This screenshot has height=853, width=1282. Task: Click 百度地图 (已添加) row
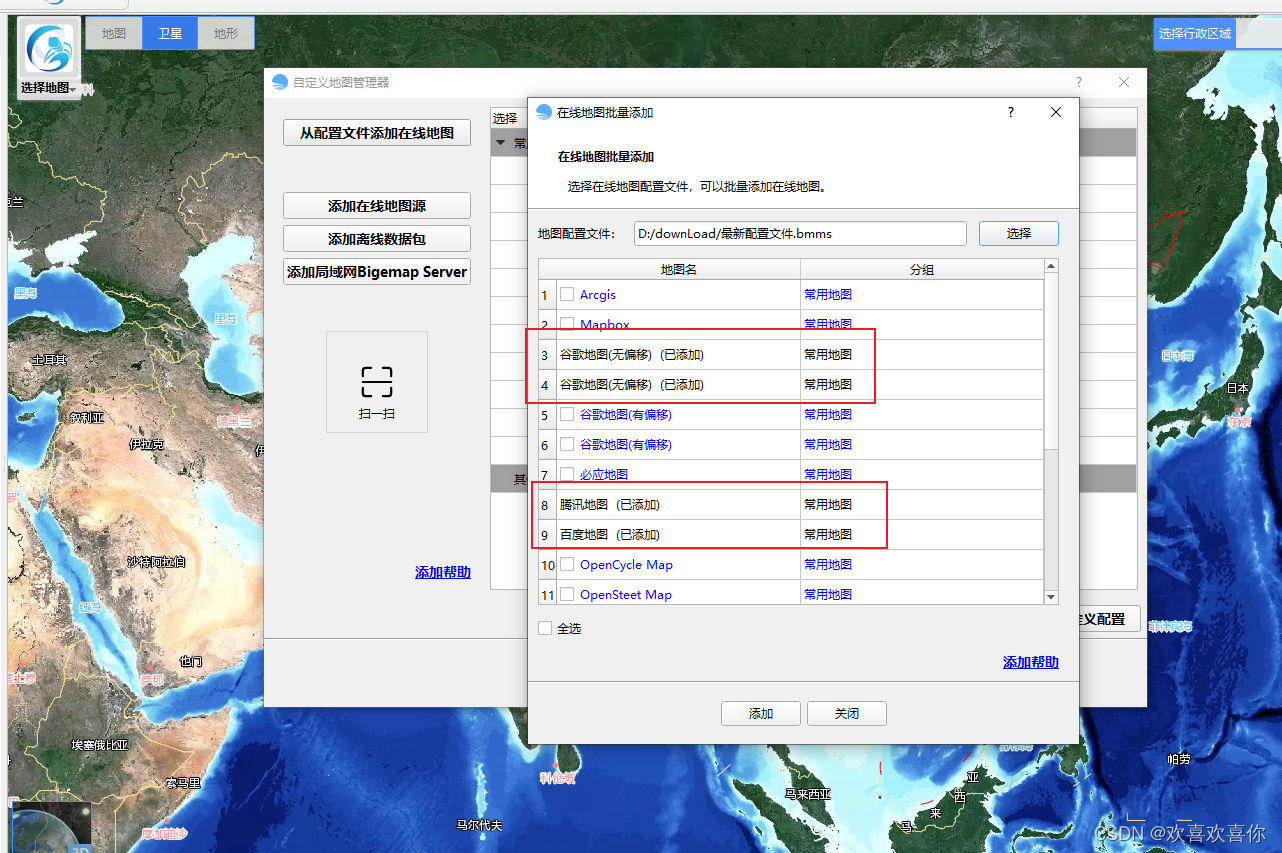coord(610,534)
